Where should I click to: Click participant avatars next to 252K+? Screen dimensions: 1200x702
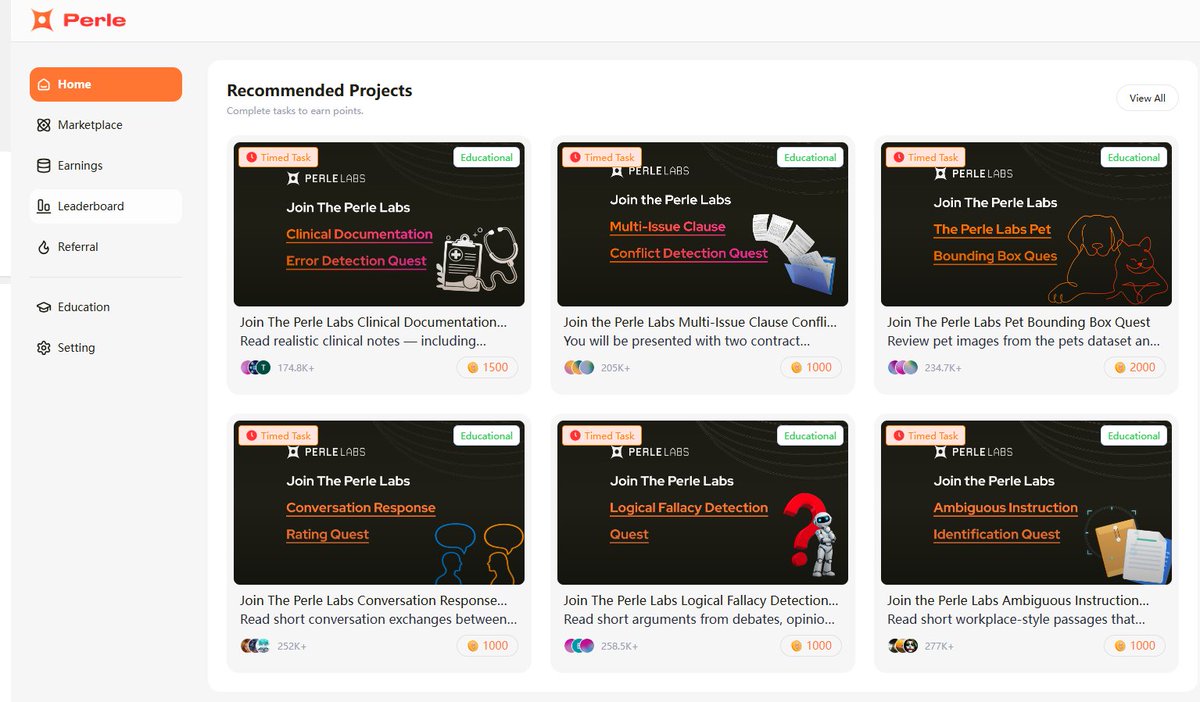tap(256, 646)
